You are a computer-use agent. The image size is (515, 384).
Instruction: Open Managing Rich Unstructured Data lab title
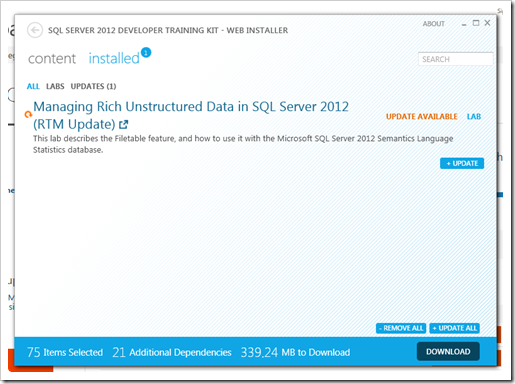191,115
